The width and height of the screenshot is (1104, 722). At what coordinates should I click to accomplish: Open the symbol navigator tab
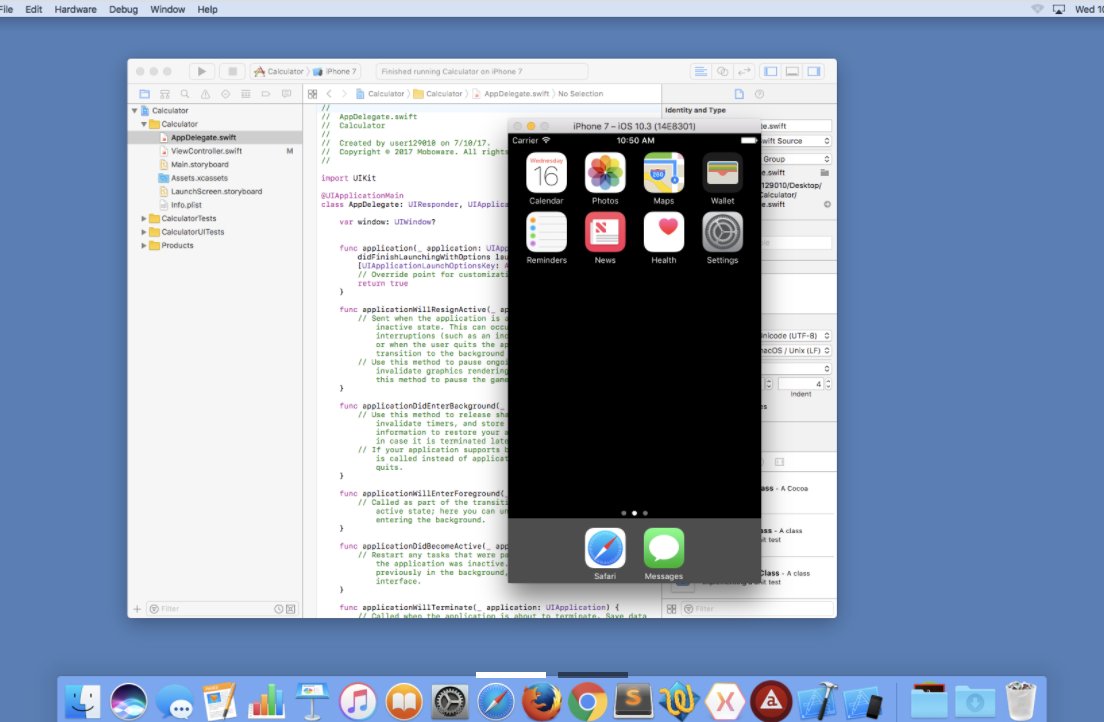tap(165, 94)
